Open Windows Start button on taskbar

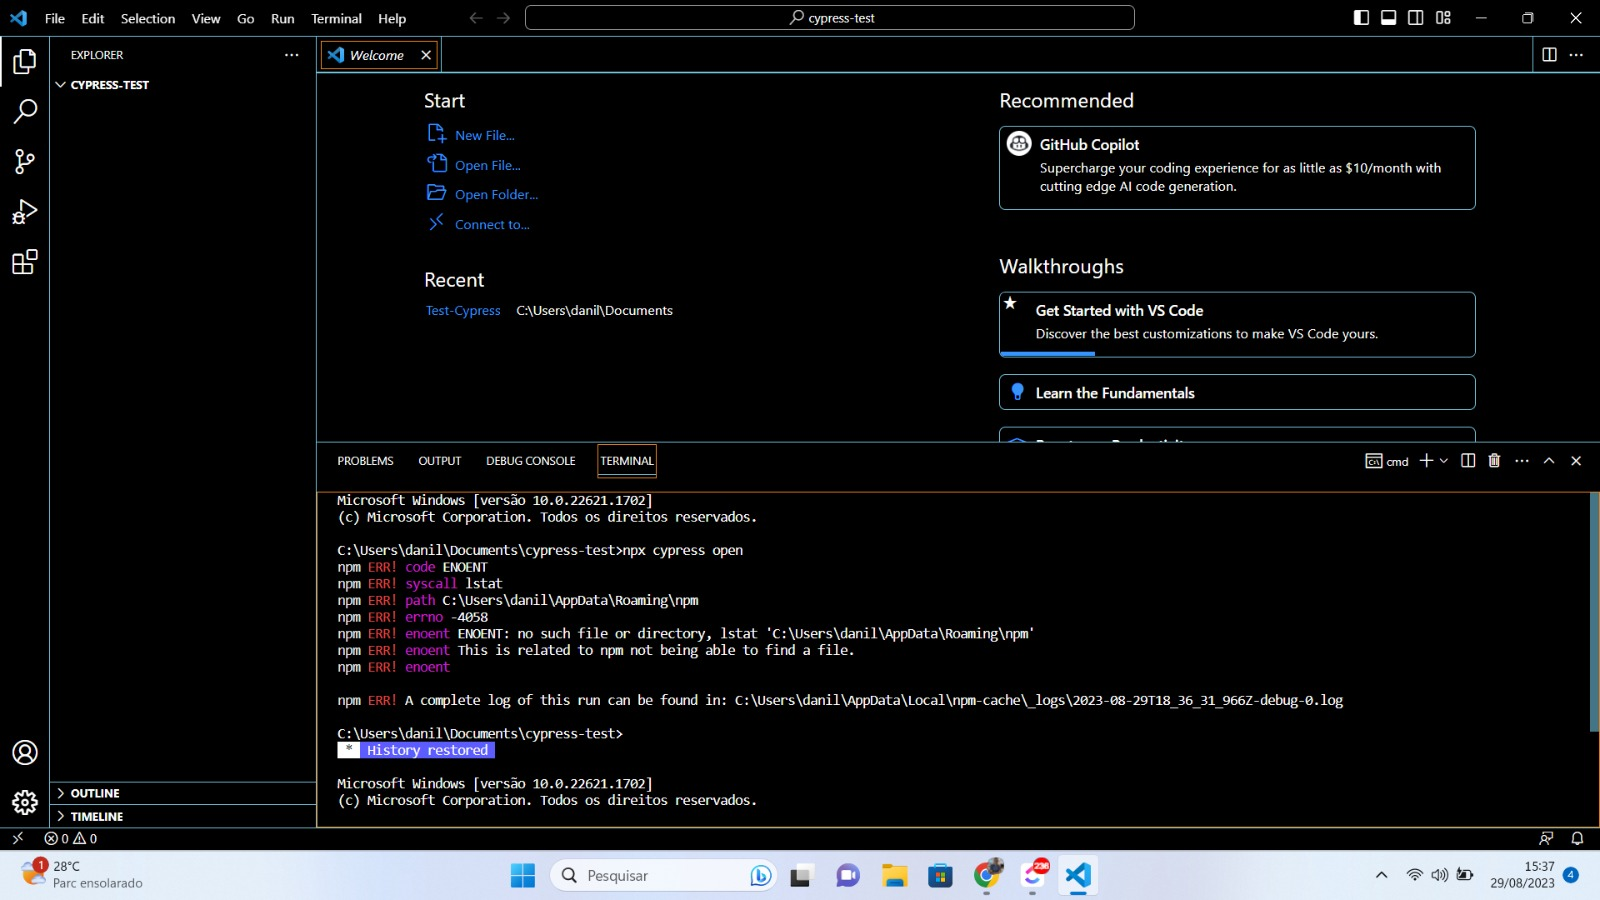(523, 875)
